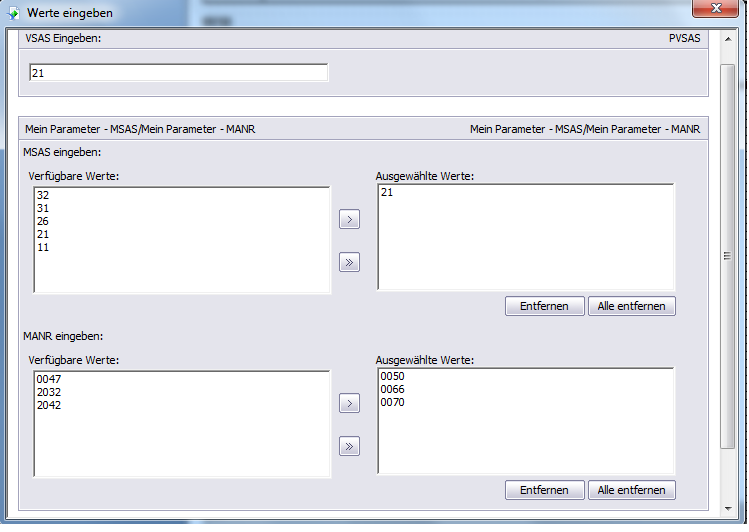
Task: Click Alle entfernen under MSAS selected values
Action: click(x=631, y=306)
